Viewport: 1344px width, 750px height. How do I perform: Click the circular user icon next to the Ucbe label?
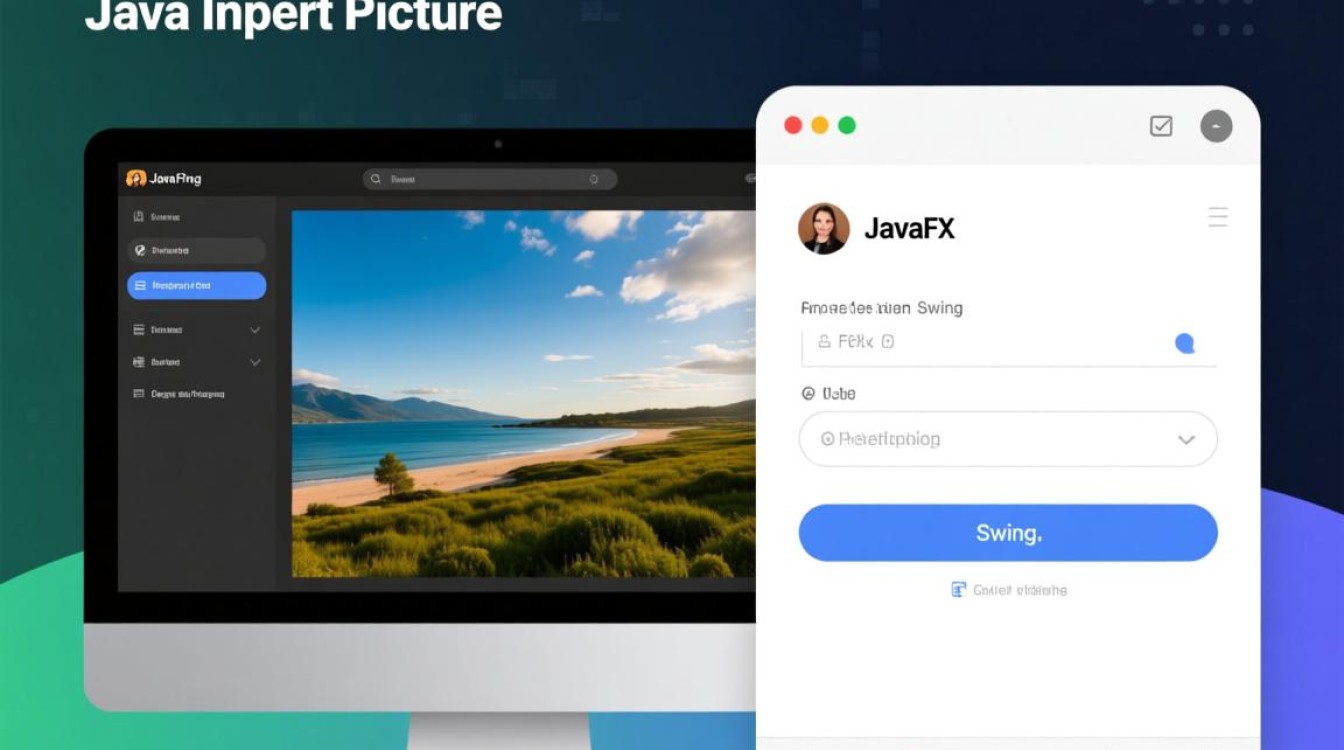808,394
